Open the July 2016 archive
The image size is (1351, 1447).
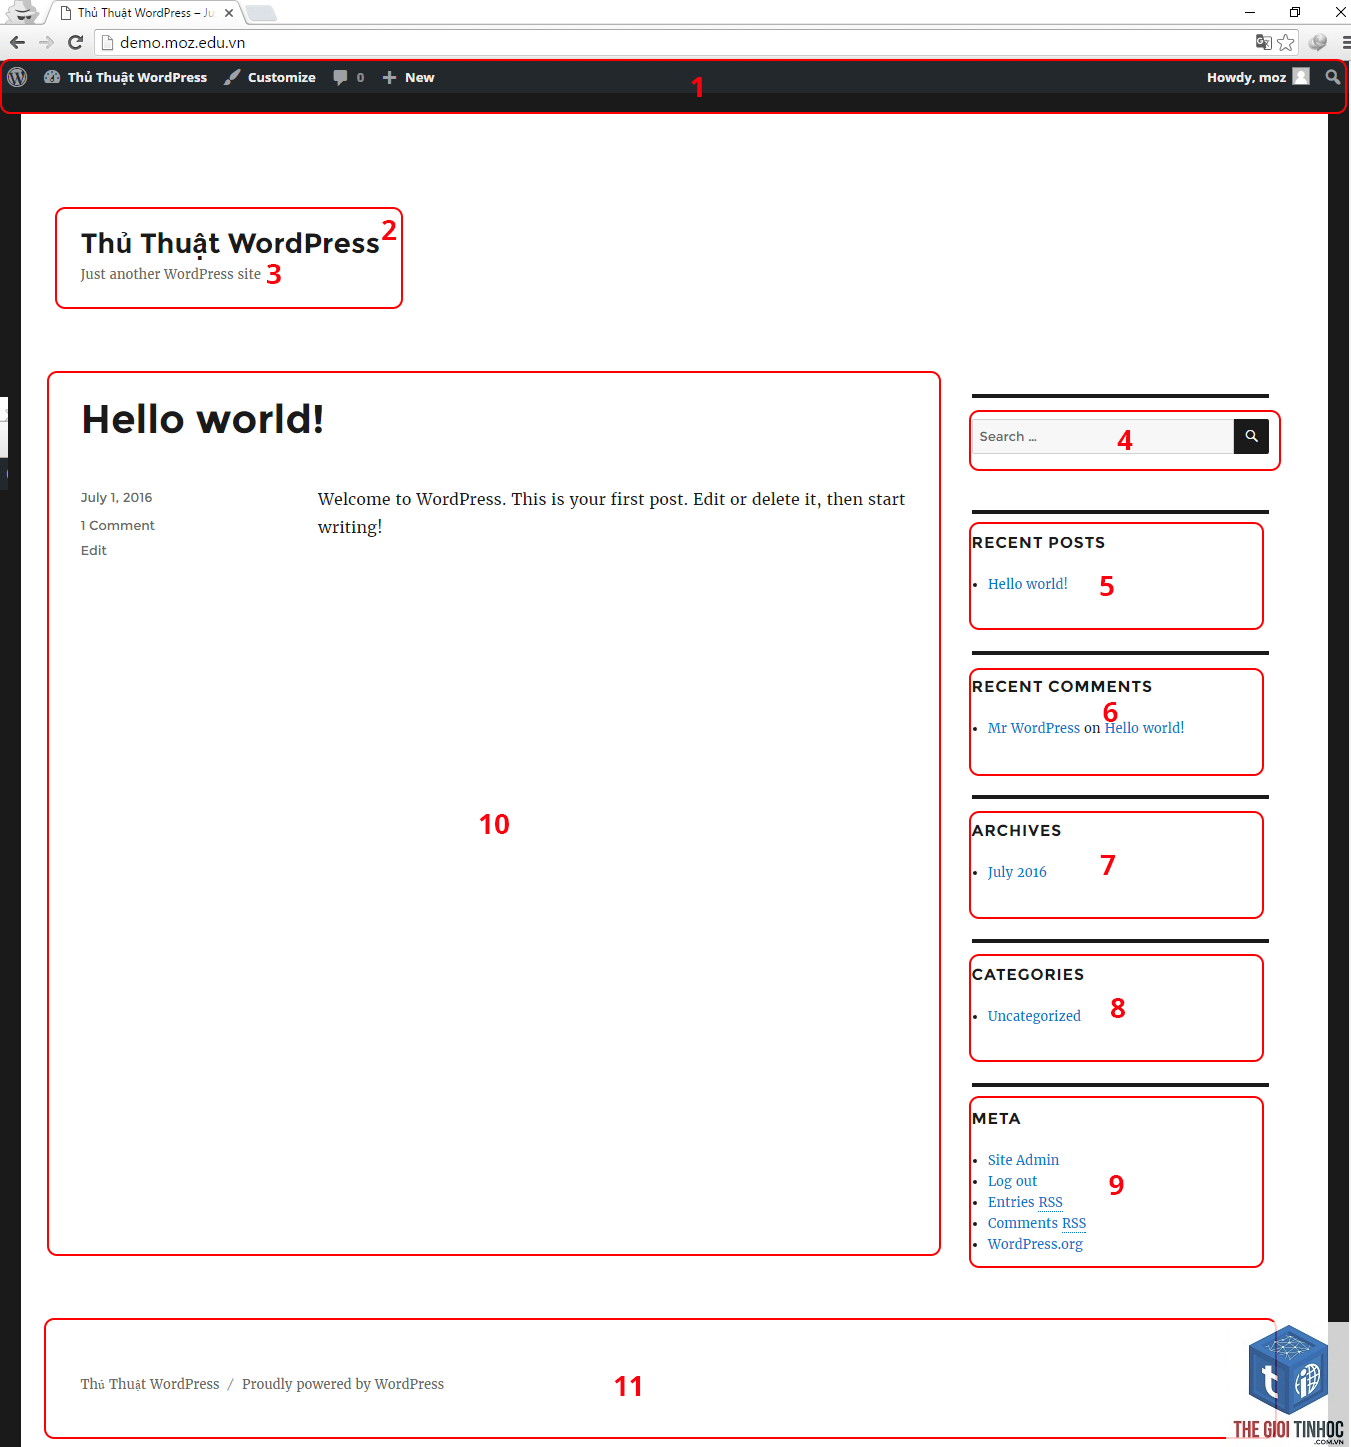1017,872
